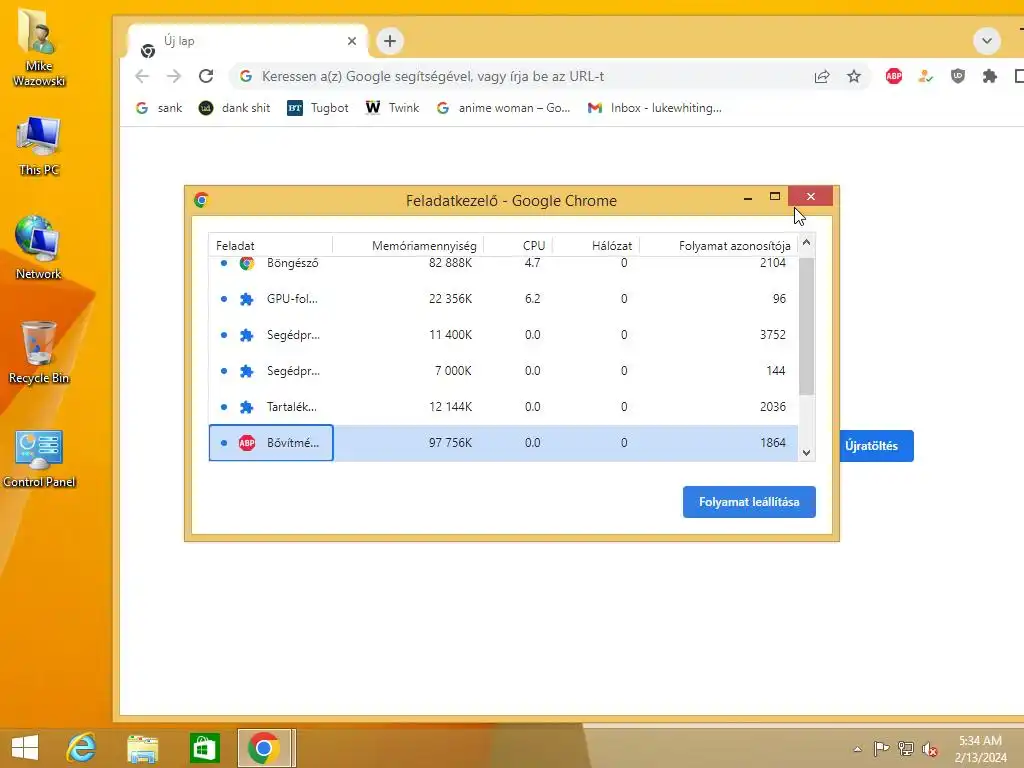1024x768 pixels.
Task: Select the Bővítmé... Adblock extension row
Action: point(503,443)
